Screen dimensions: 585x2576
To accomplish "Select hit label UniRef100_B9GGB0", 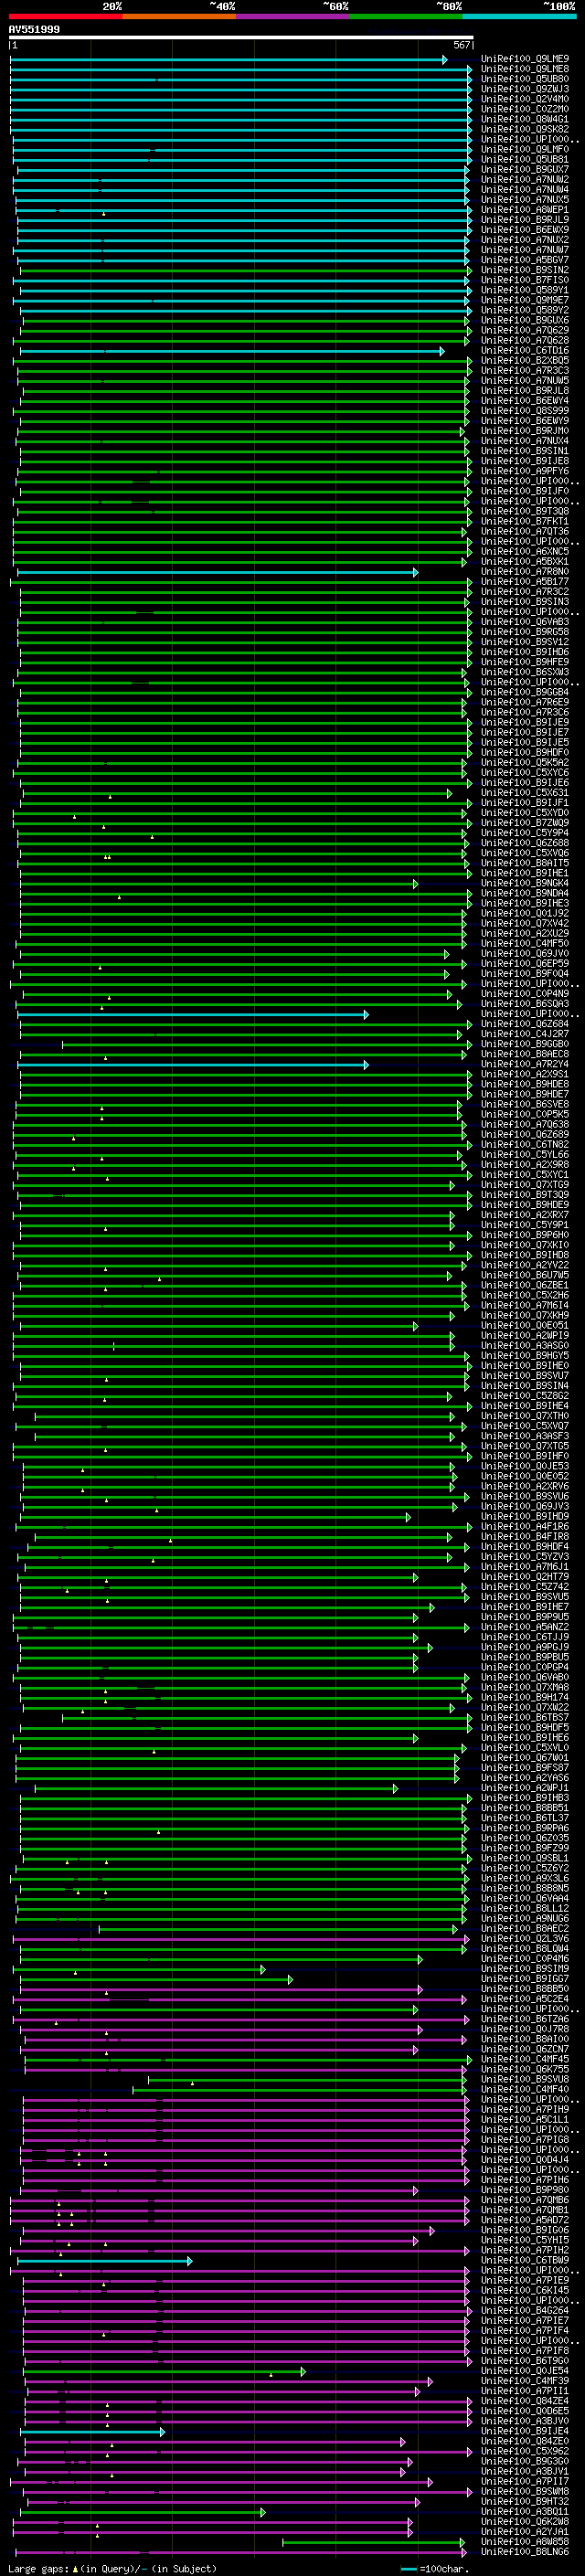I will pyautogui.click(x=525, y=1044).
